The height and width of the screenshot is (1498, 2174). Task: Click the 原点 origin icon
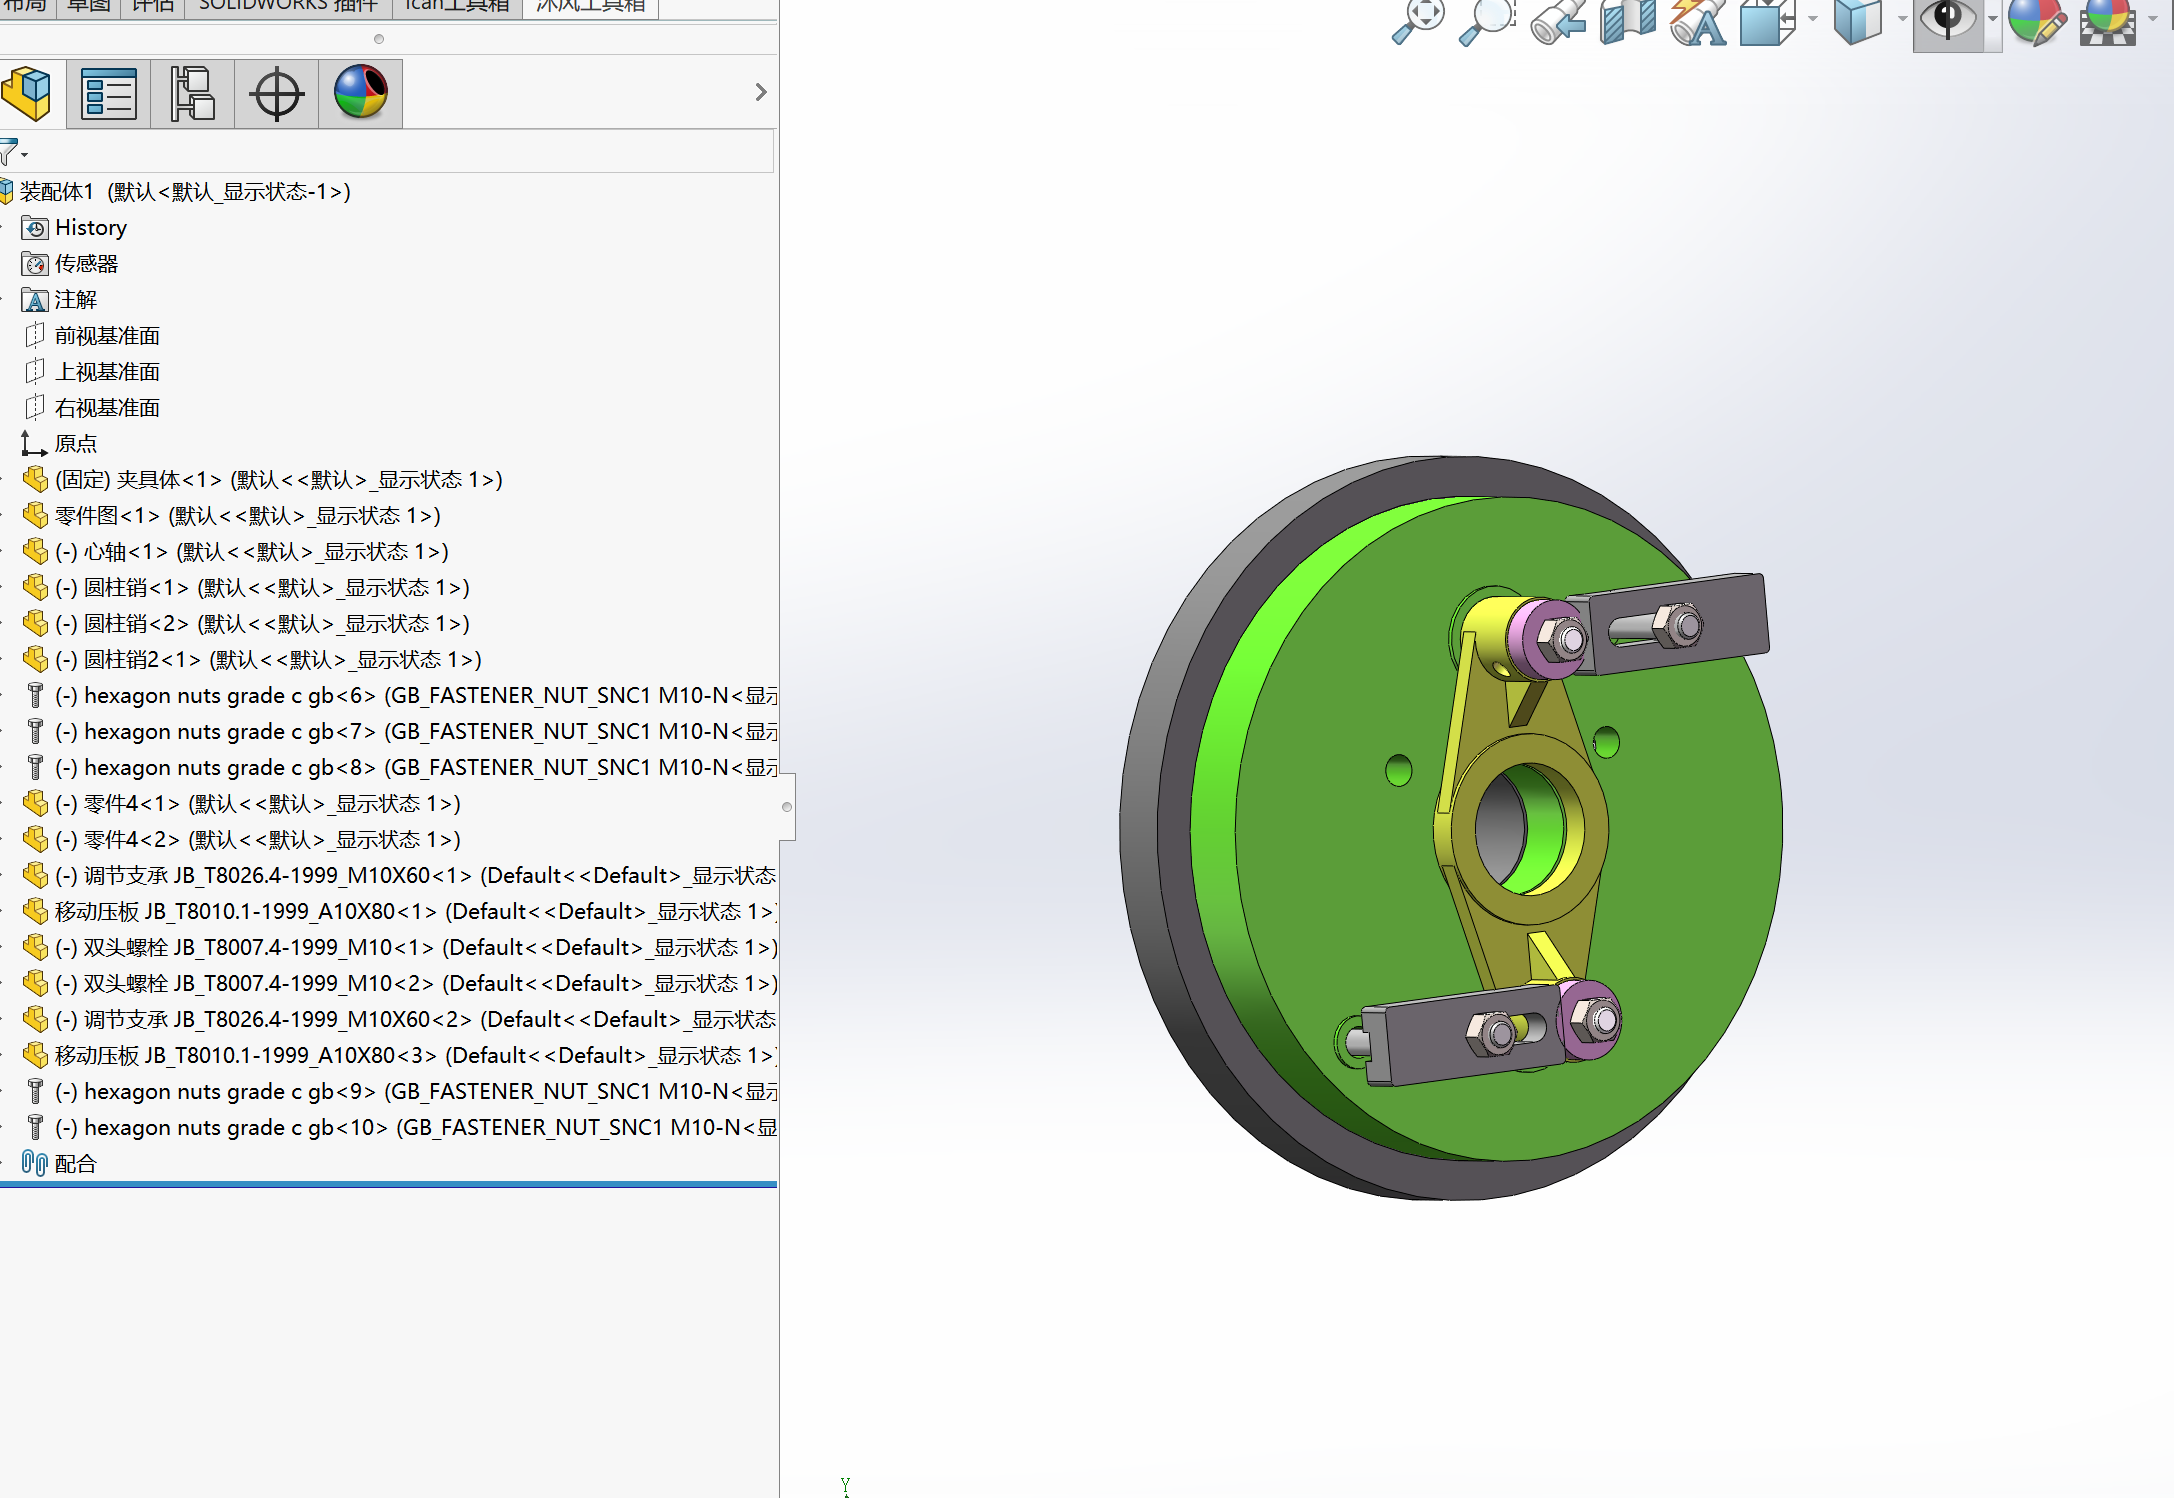point(34,443)
